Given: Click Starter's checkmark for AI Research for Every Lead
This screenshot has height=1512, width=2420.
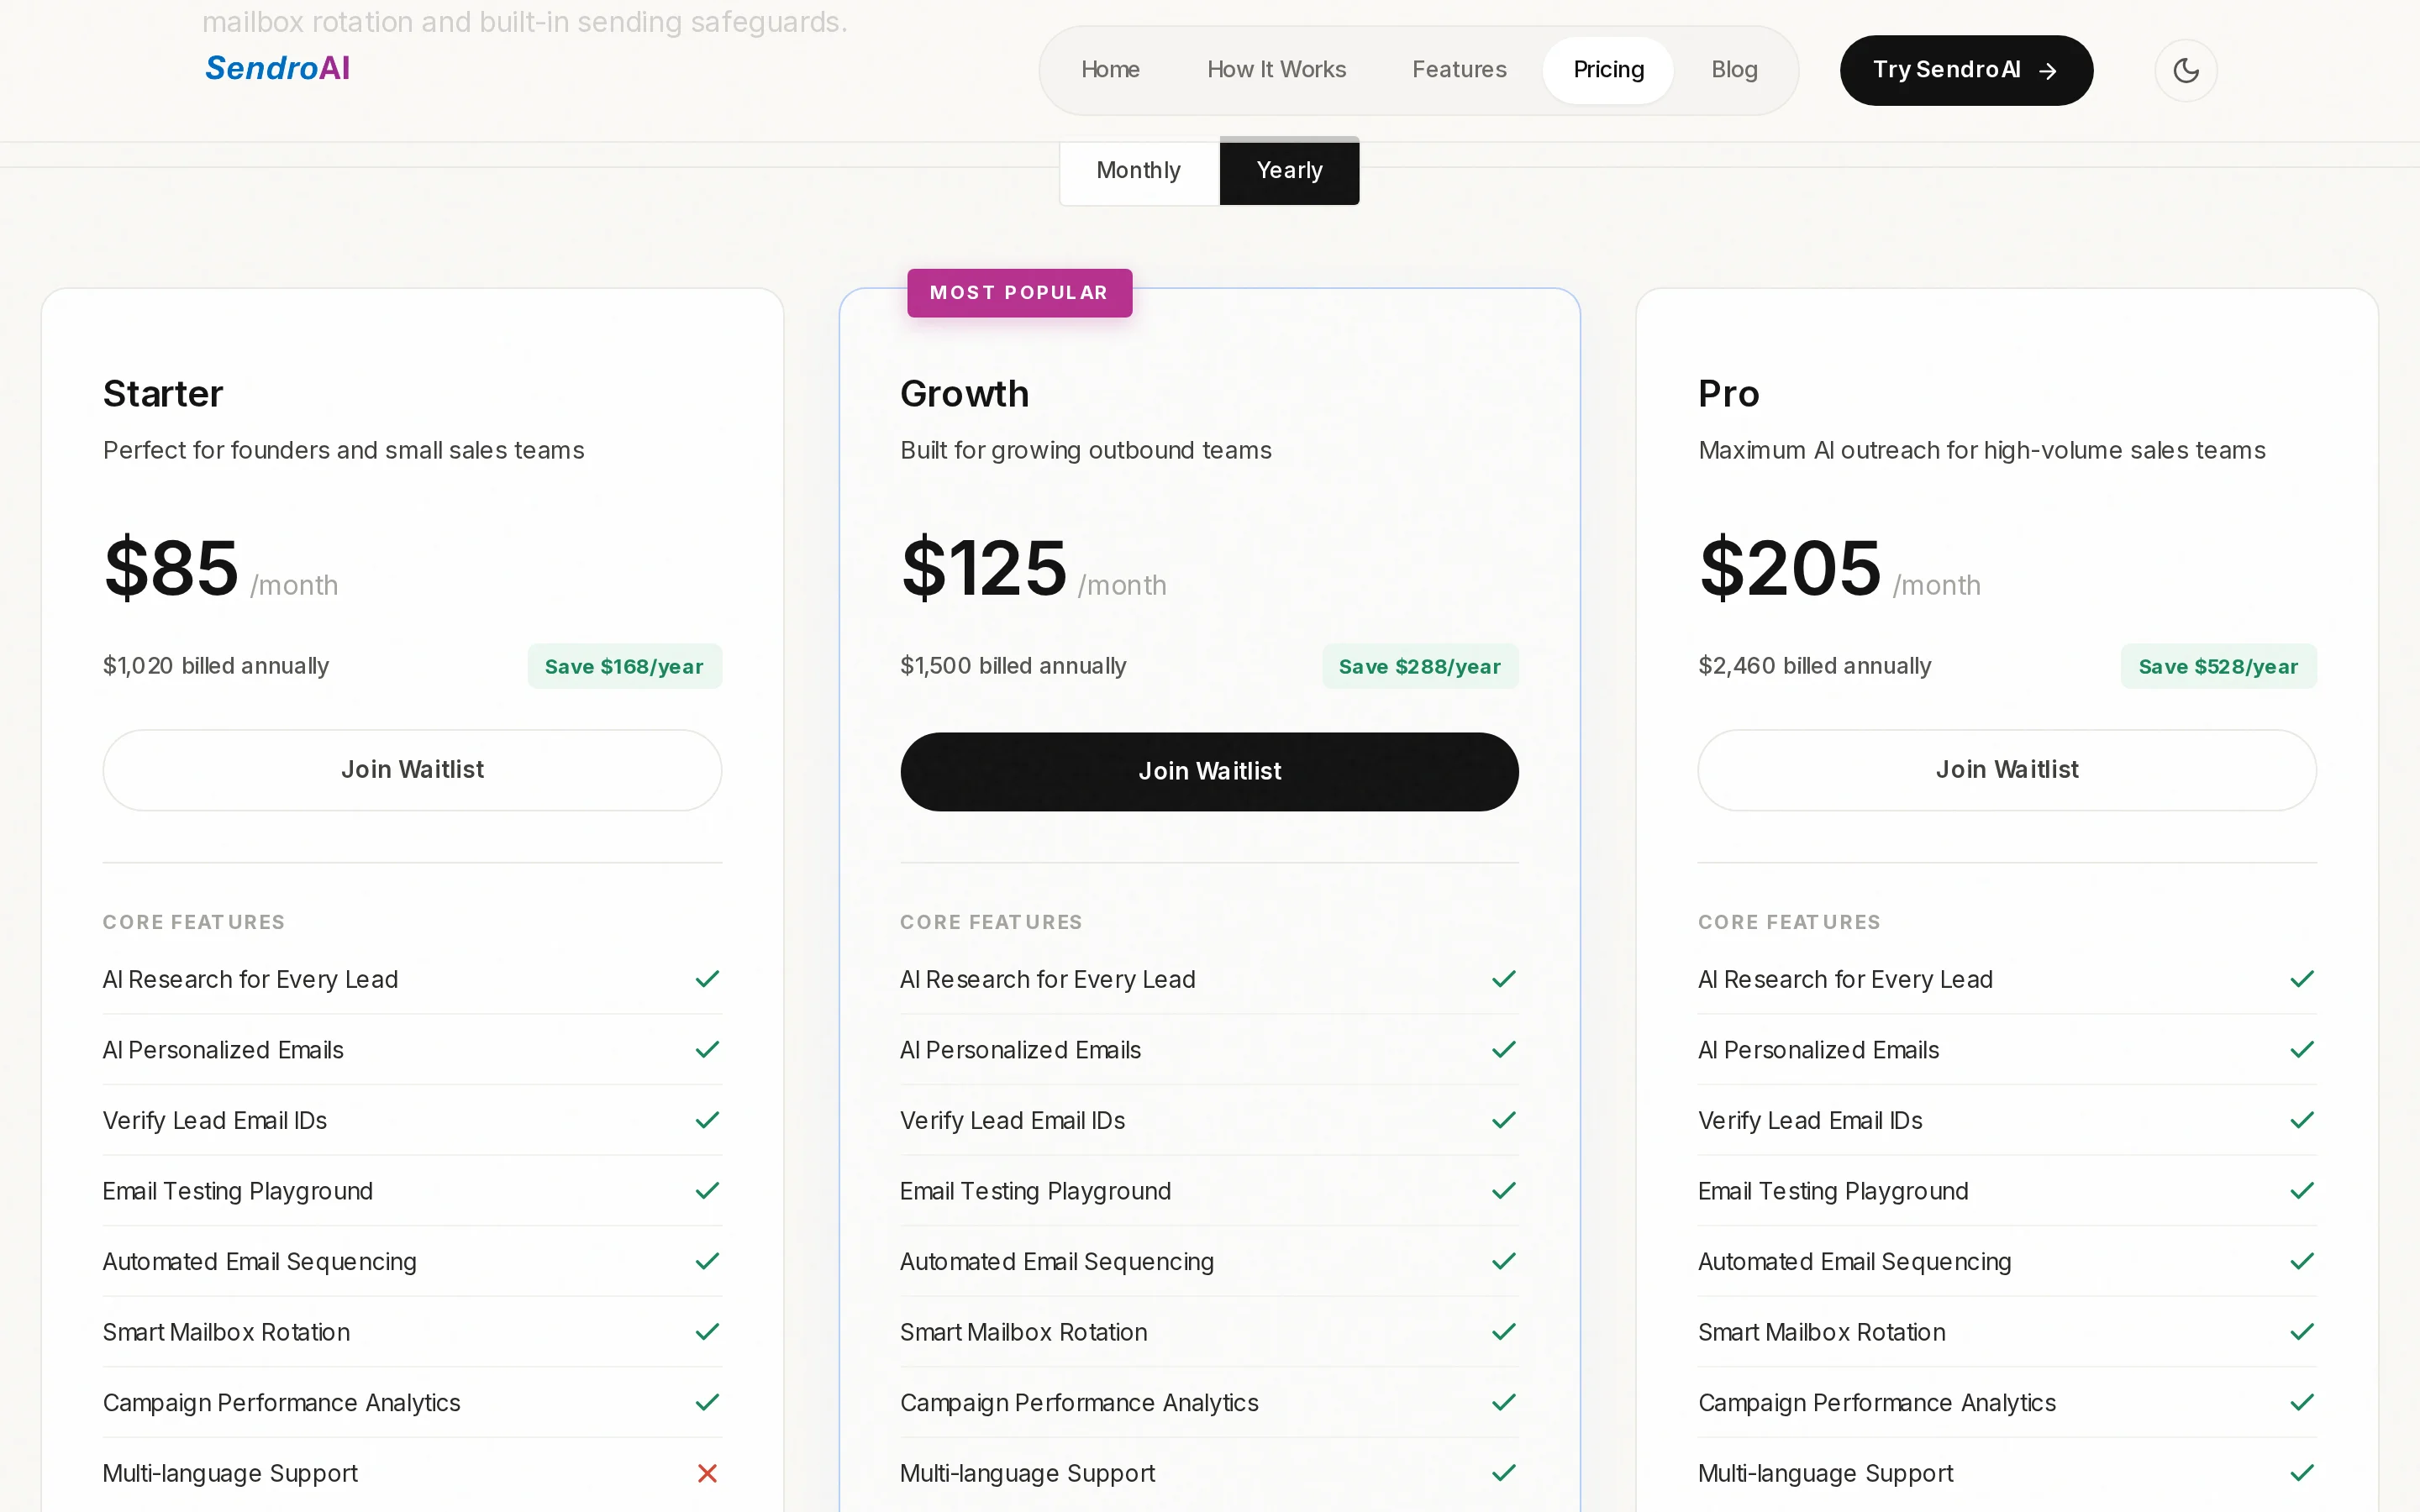Looking at the screenshot, I should pyautogui.click(x=707, y=979).
